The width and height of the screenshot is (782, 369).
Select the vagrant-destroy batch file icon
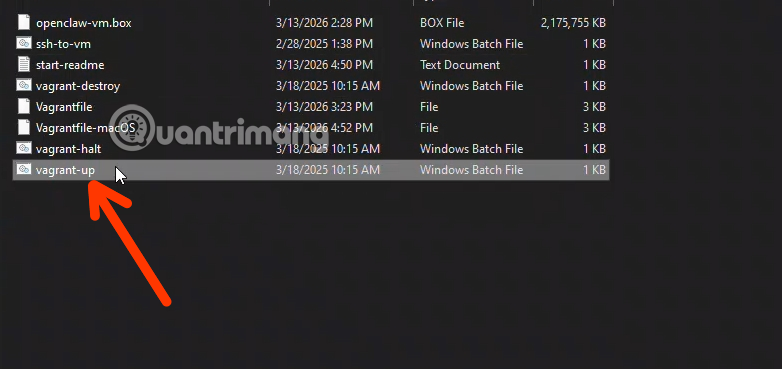(23, 85)
